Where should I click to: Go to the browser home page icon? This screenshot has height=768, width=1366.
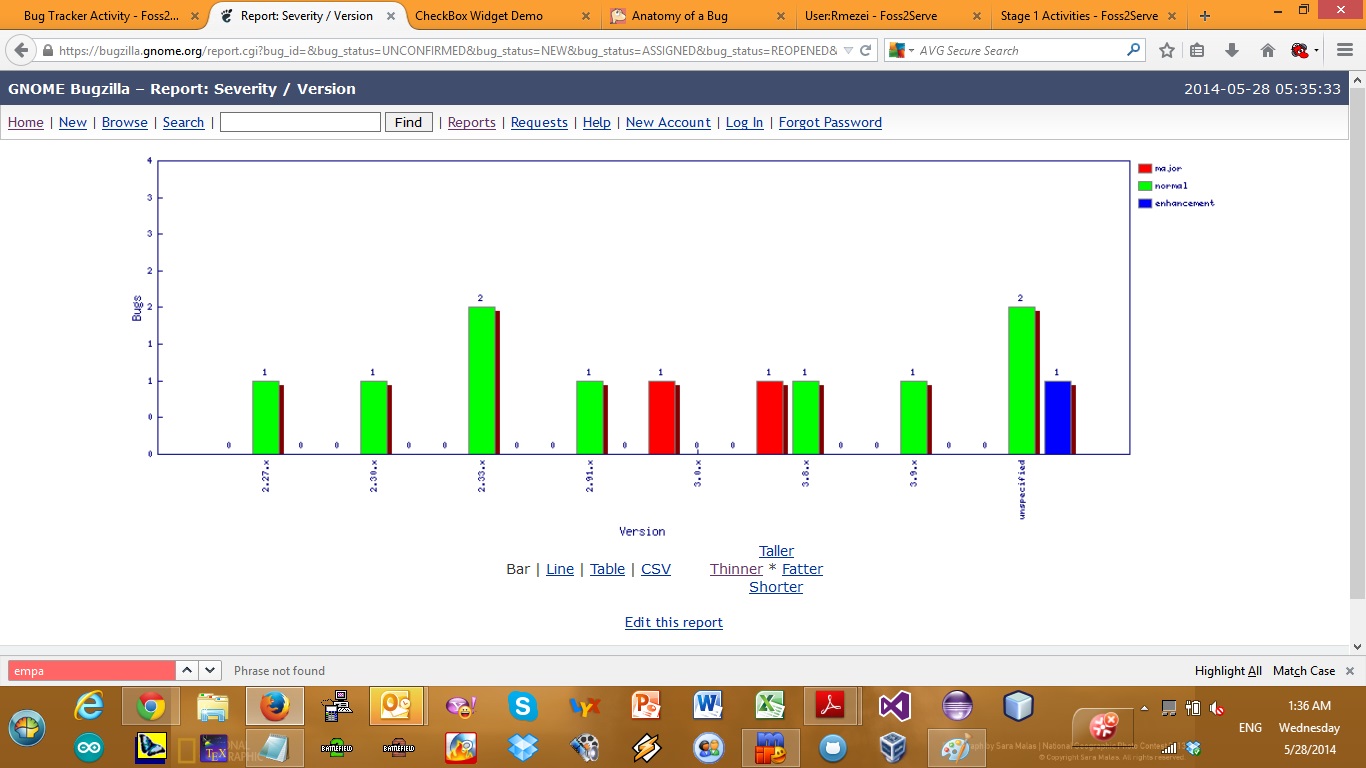pyautogui.click(x=1267, y=50)
